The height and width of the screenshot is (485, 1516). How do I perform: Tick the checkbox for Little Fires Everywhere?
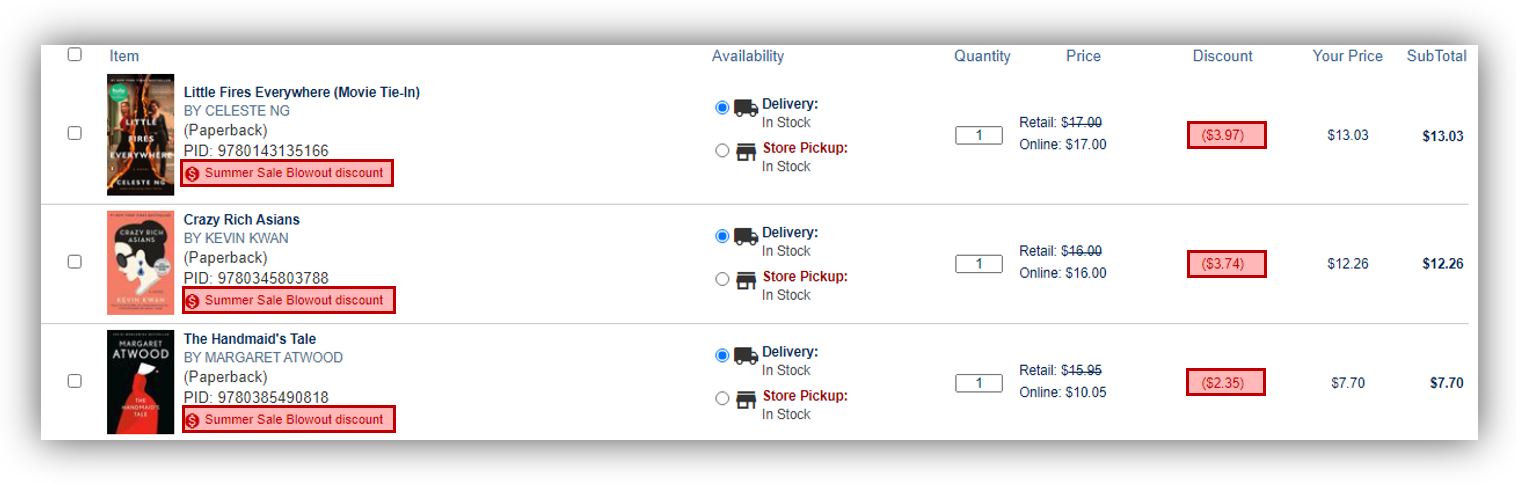[x=75, y=133]
